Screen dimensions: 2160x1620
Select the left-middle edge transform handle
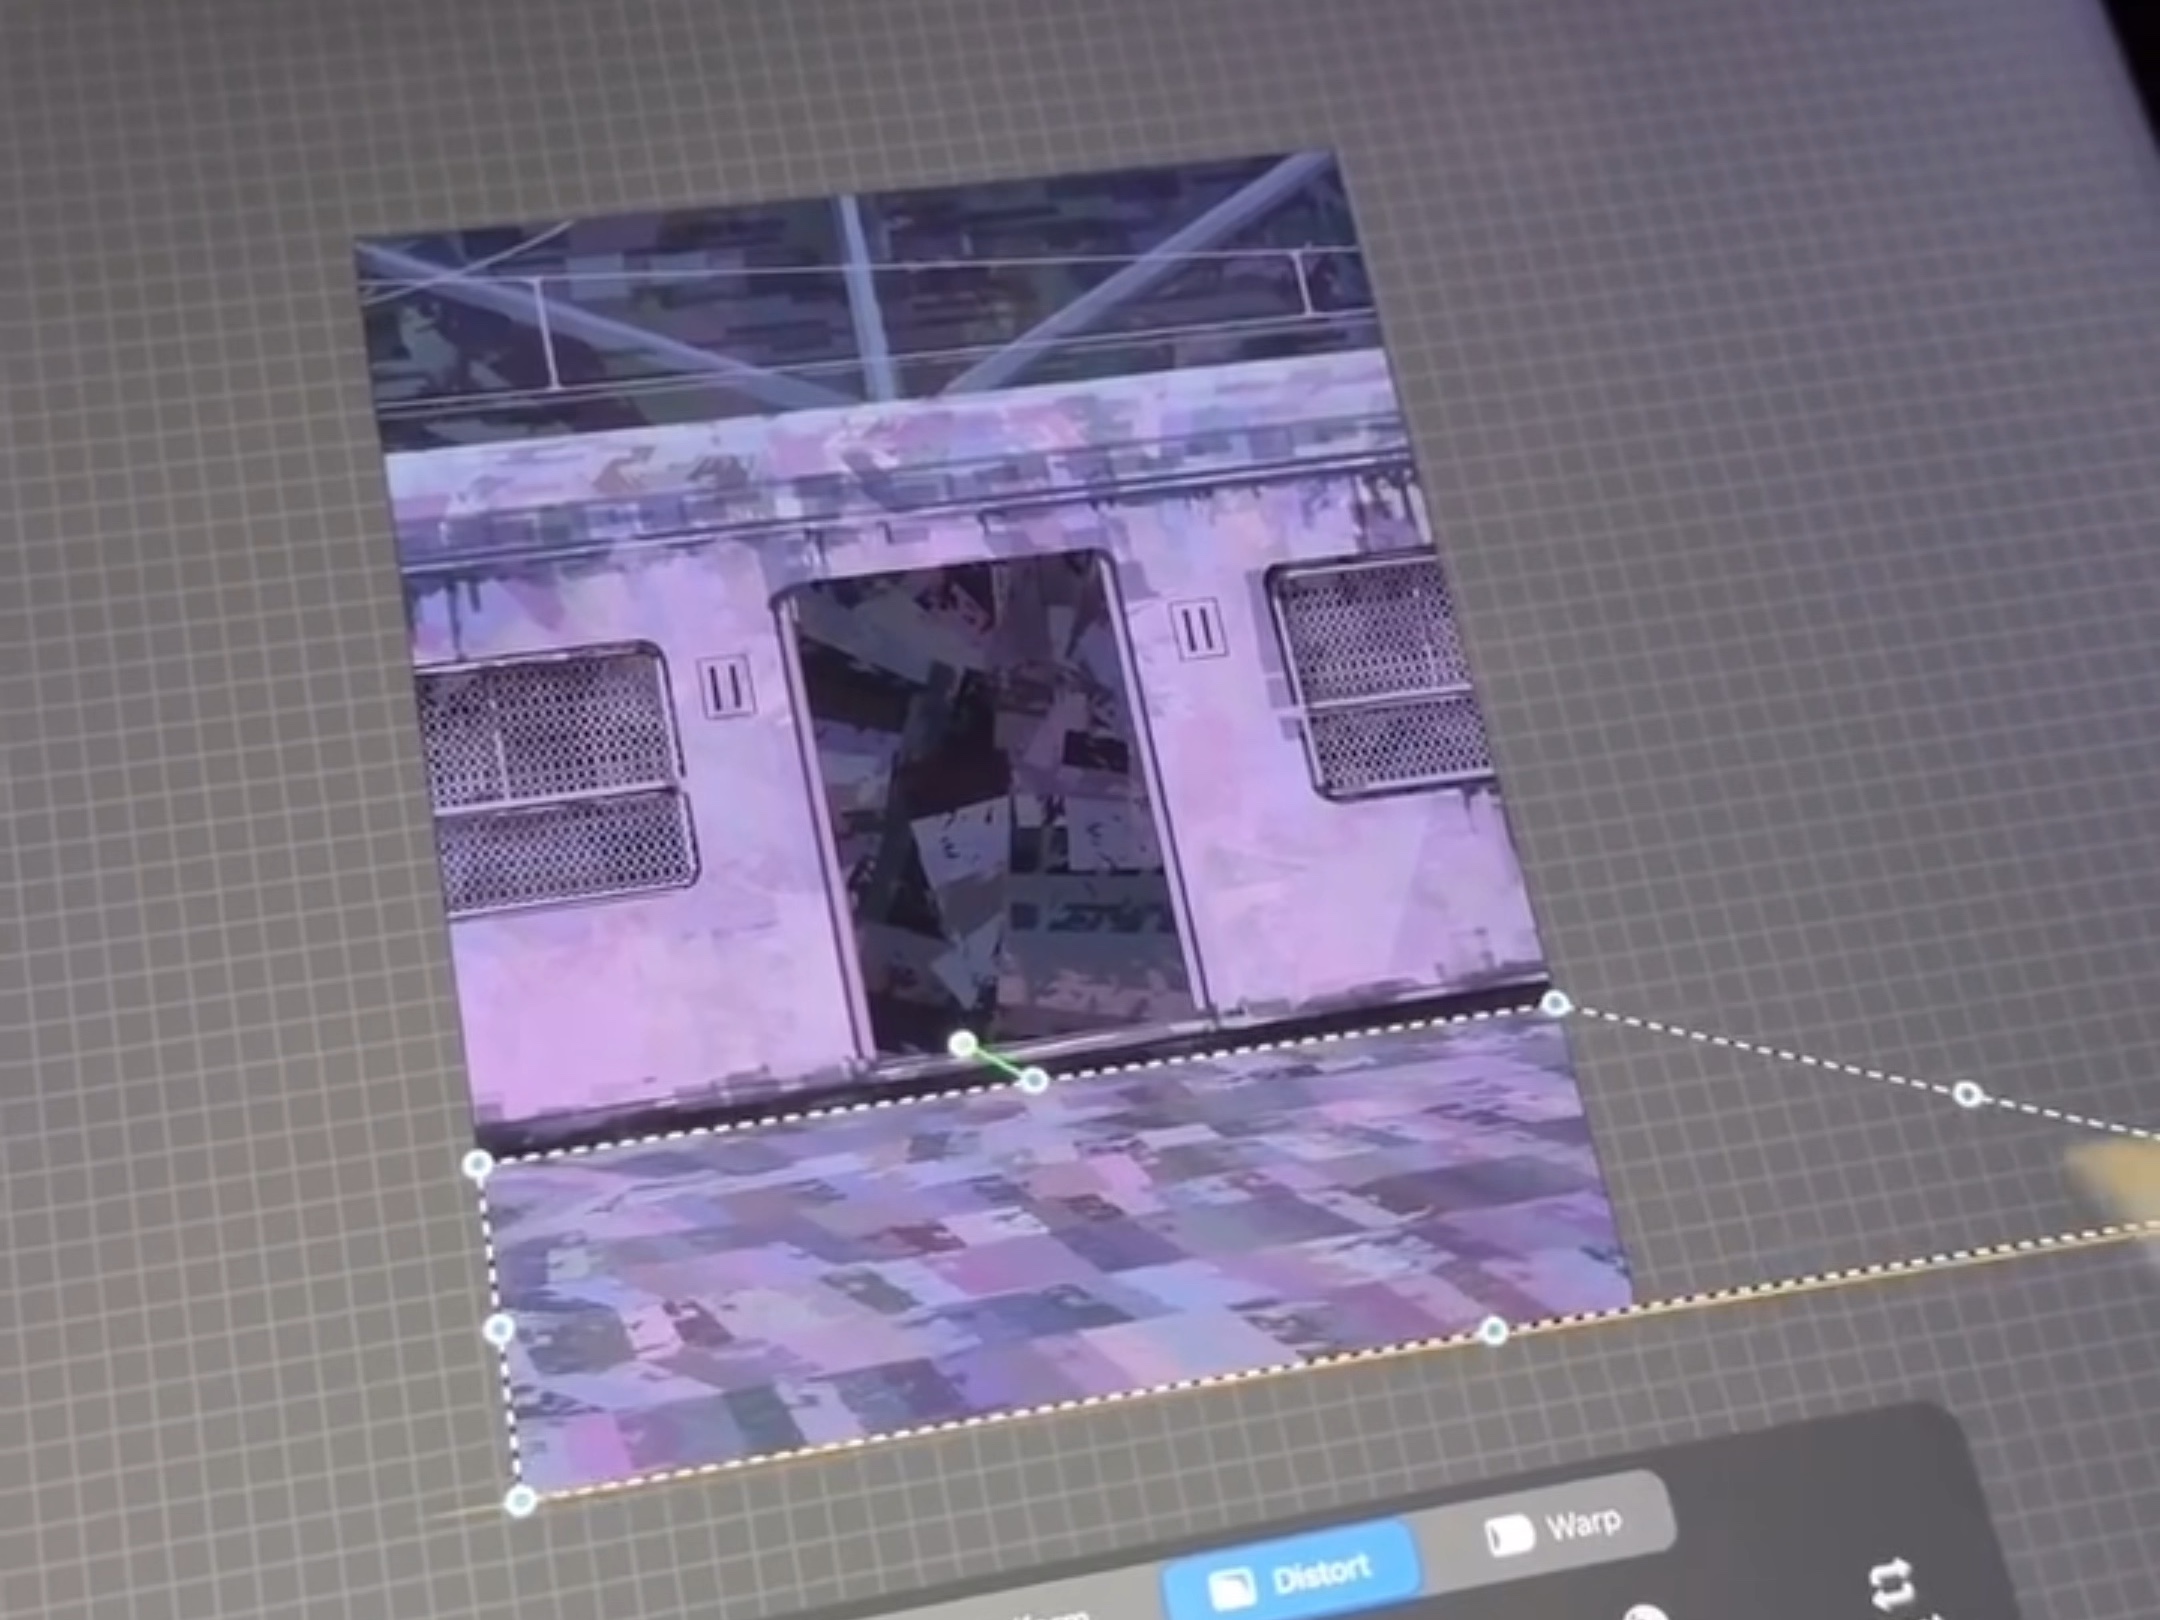(499, 1329)
